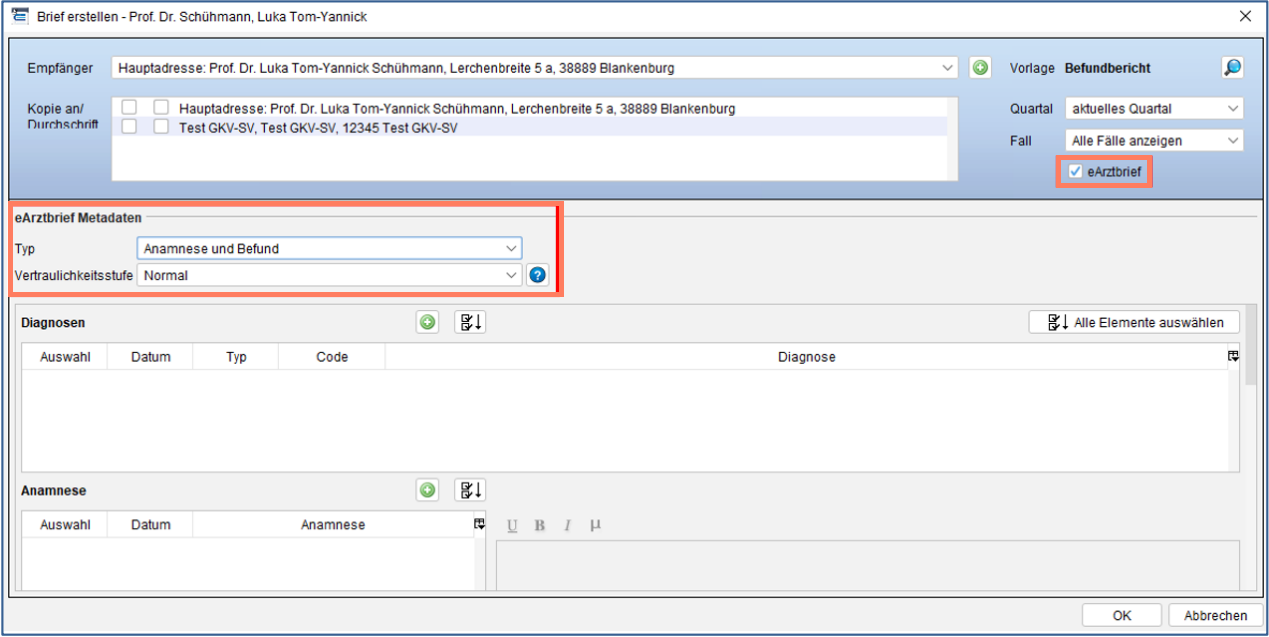
Task: Click the Anamnese column header in the Anamnese table
Action: [x=333, y=525]
